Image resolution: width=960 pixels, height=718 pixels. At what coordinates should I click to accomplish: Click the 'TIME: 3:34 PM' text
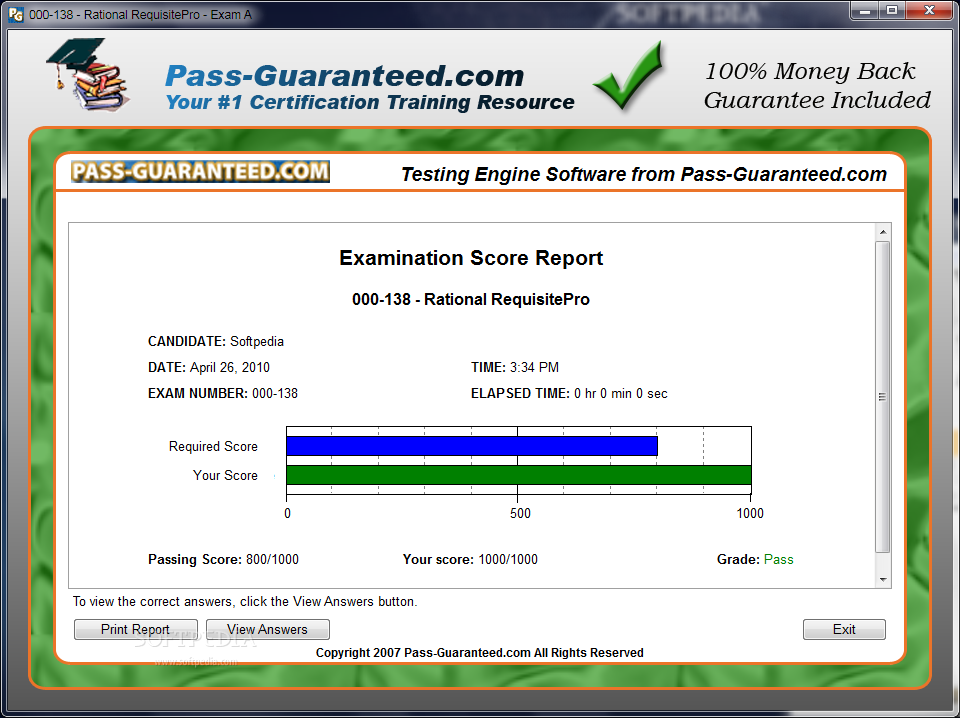tap(515, 367)
